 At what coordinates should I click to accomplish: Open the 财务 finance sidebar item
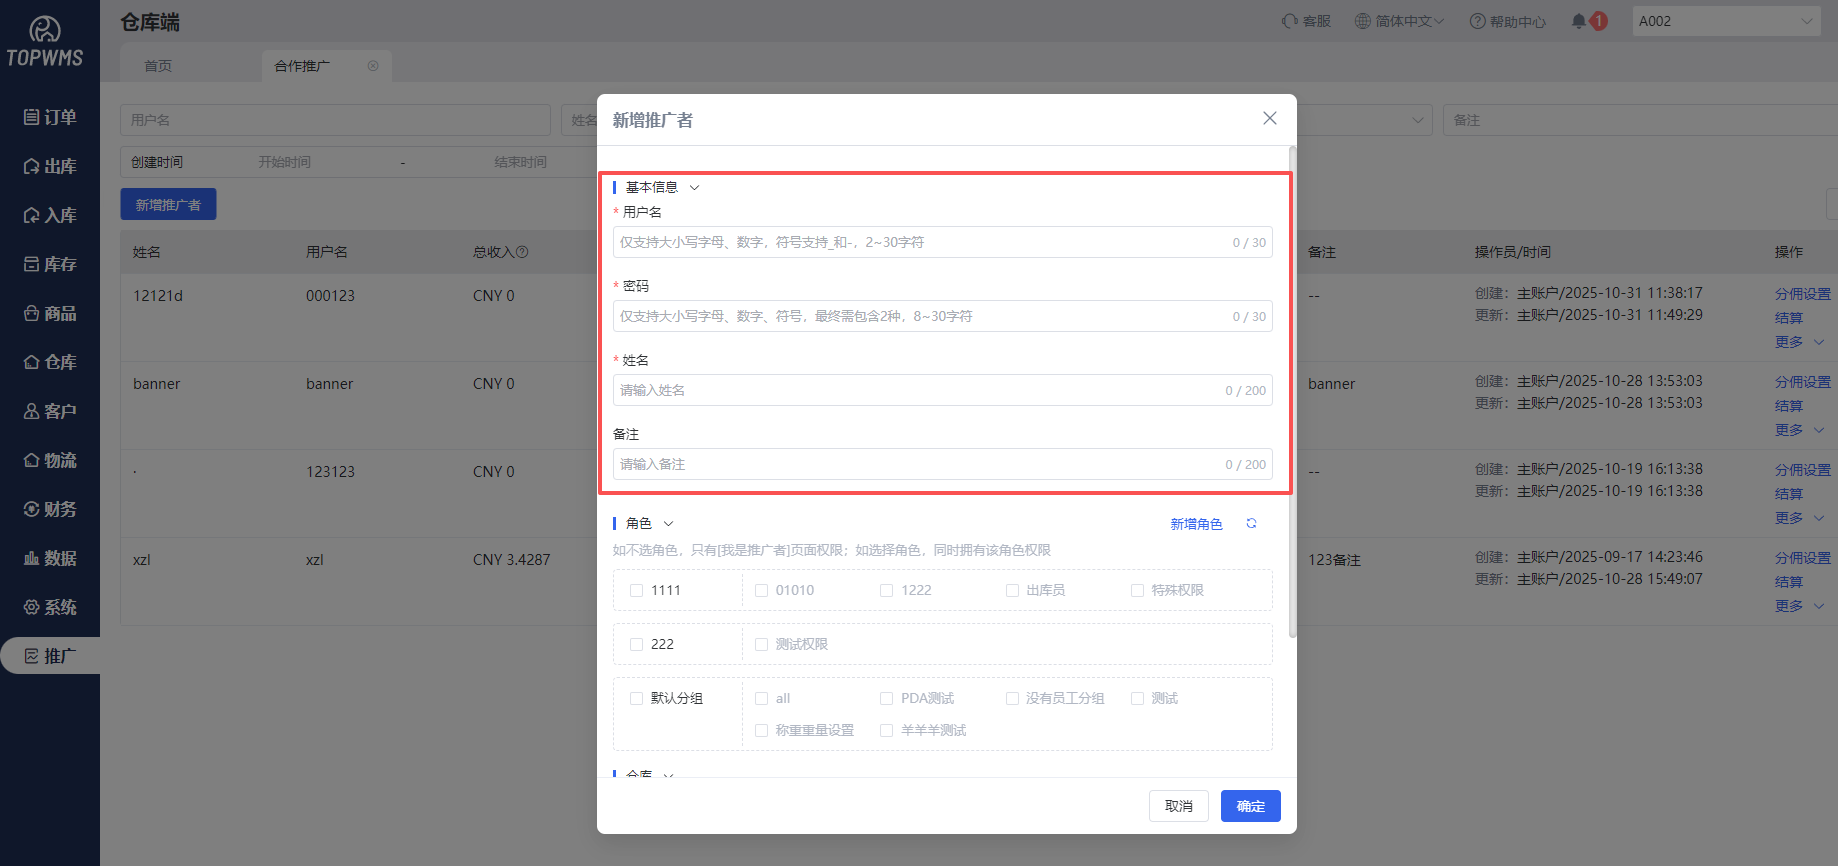tap(50, 509)
